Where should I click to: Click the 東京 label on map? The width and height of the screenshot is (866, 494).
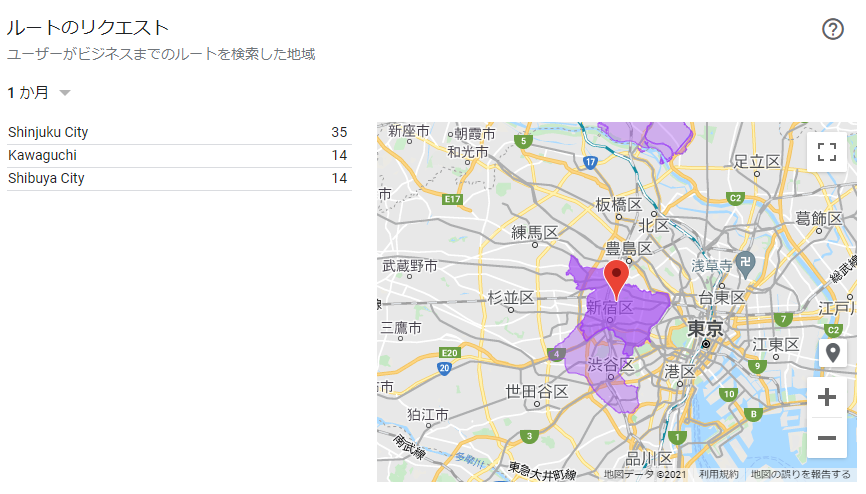click(705, 329)
